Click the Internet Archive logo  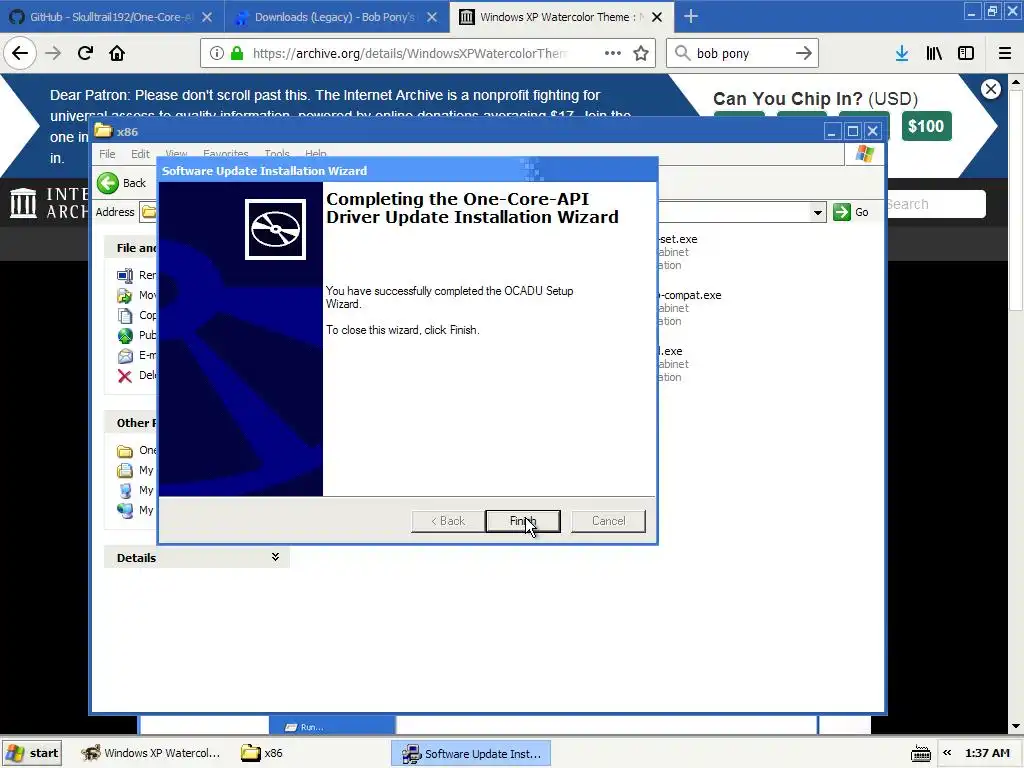click(47, 202)
